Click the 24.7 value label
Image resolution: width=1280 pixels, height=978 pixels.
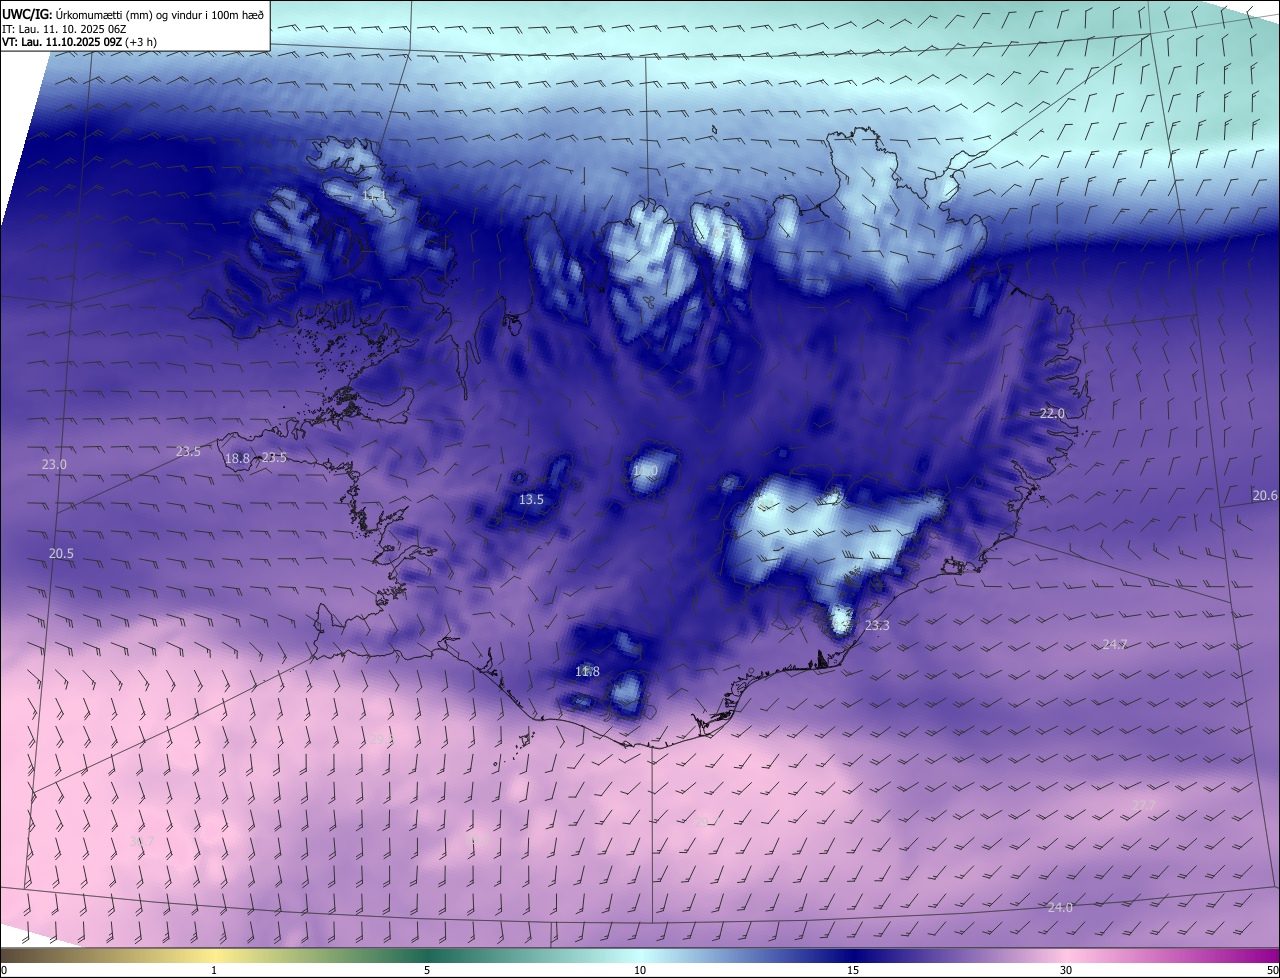(1114, 644)
